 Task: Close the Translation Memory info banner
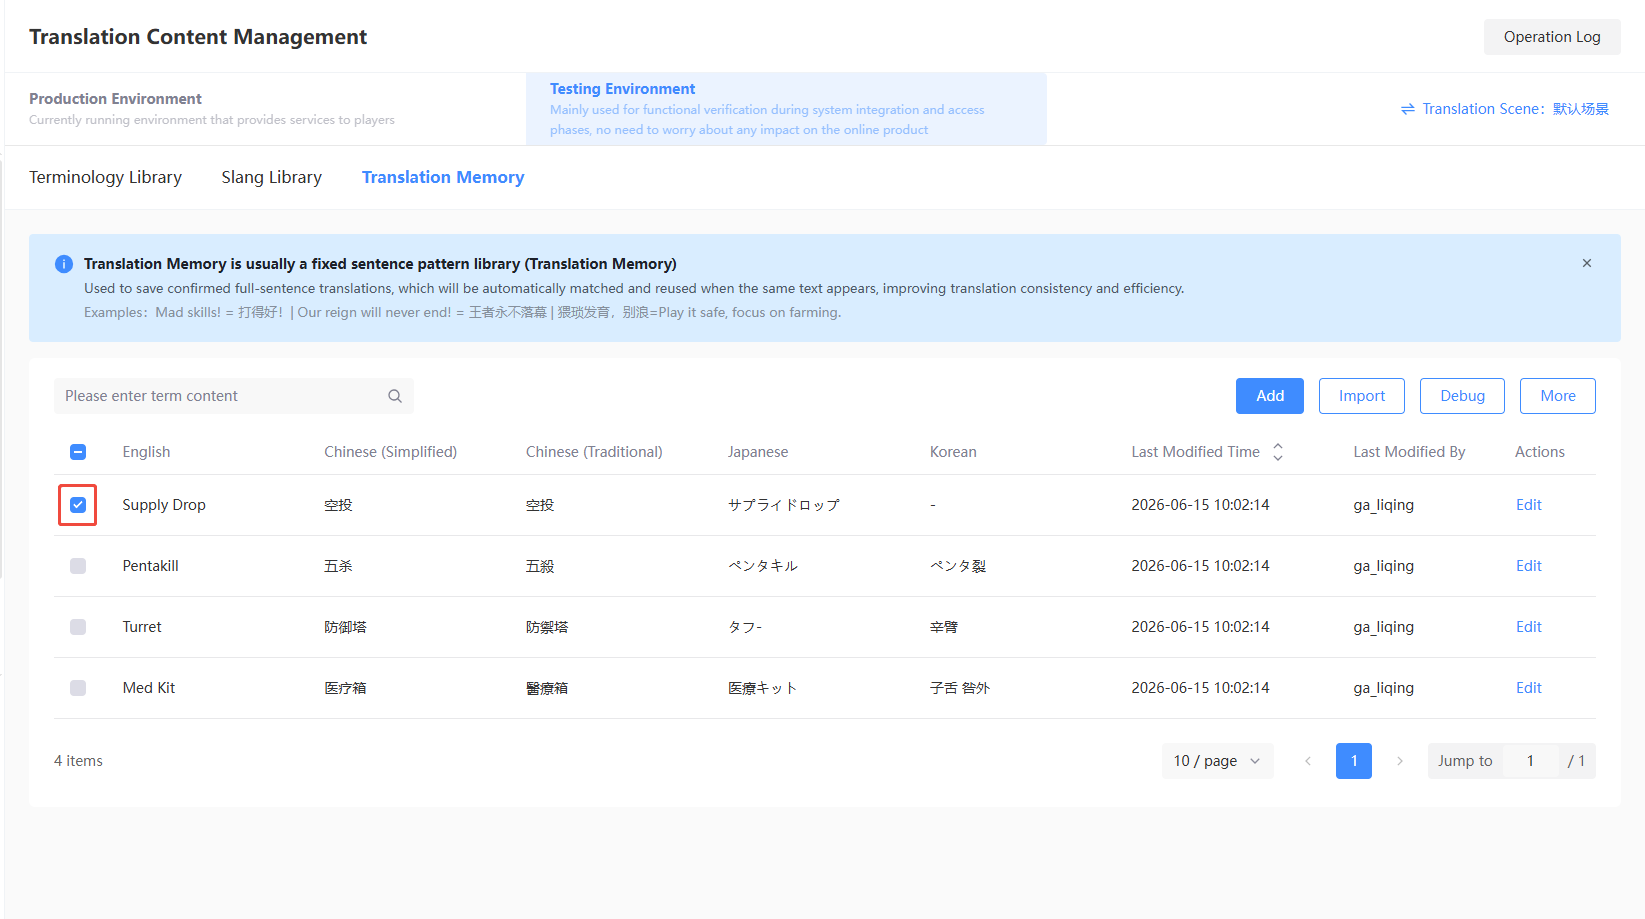point(1587,263)
